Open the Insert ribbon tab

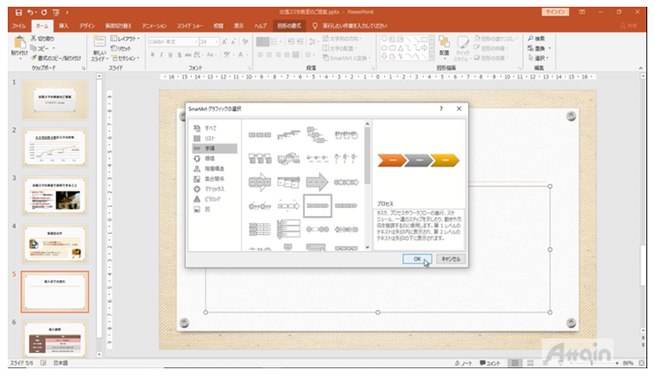coord(63,26)
